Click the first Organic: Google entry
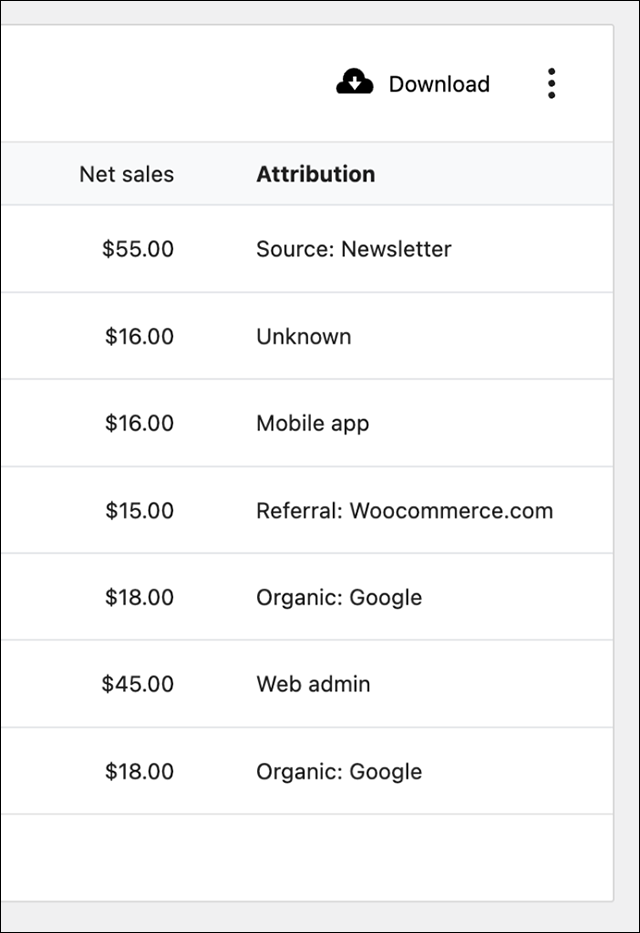This screenshot has width=640, height=933. point(337,597)
